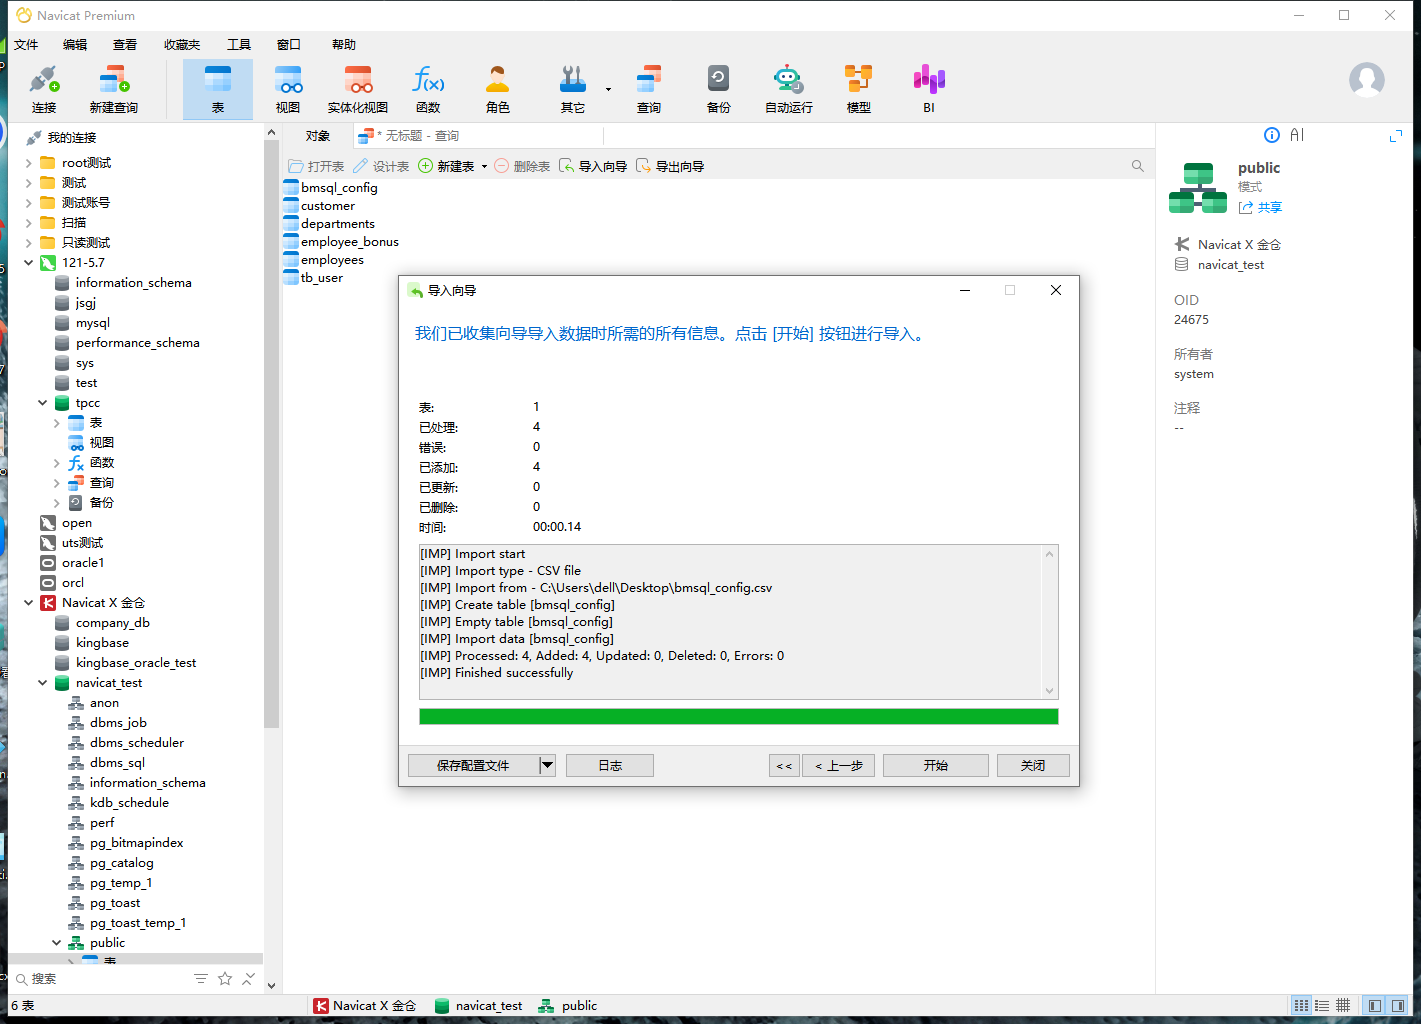Open the 编辑 menu
This screenshot has height=1024, width=1421.
(x=75, y=44)
